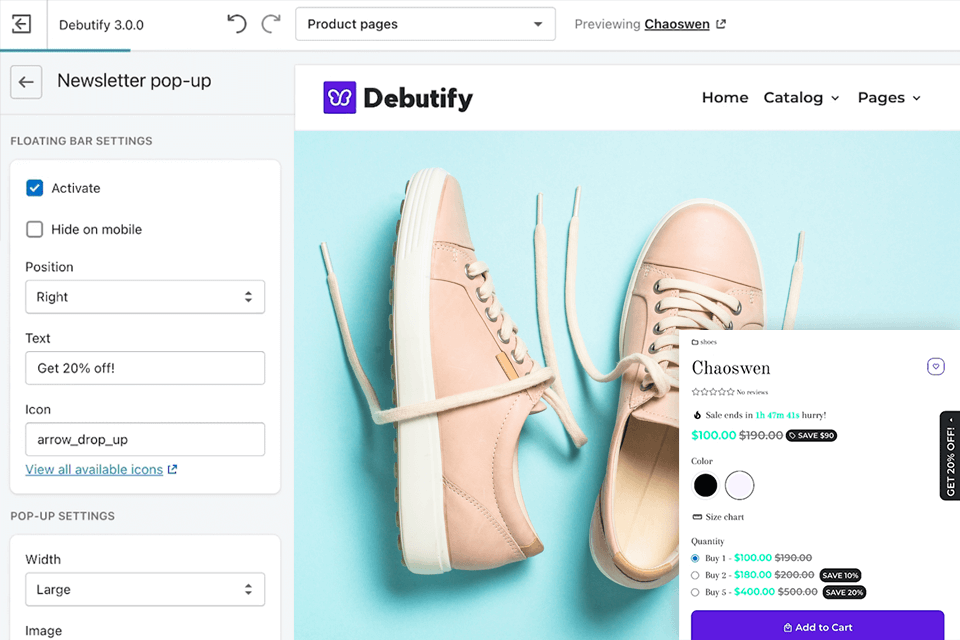Screen dimensions: 960x640
Task: Click the exit editor icon
Action: [21, 24]
